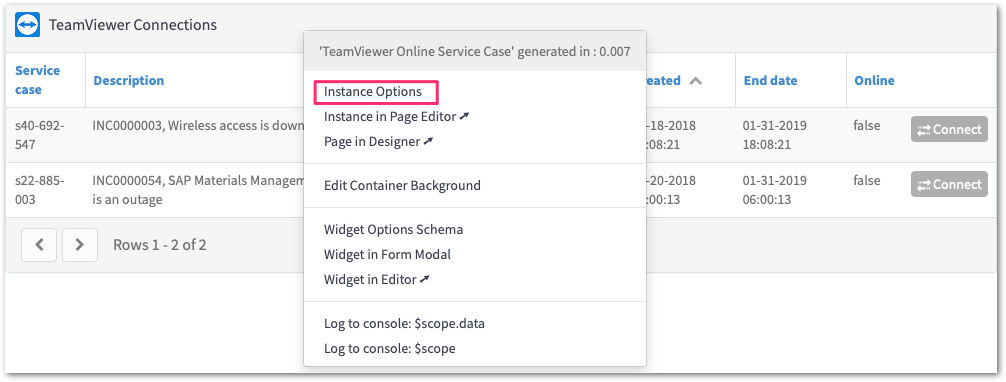Viewport: 1006px width, 382px height.
Task: Connect to service case s40-692-547
Action: pyautogui.click(x=949, y=129)
